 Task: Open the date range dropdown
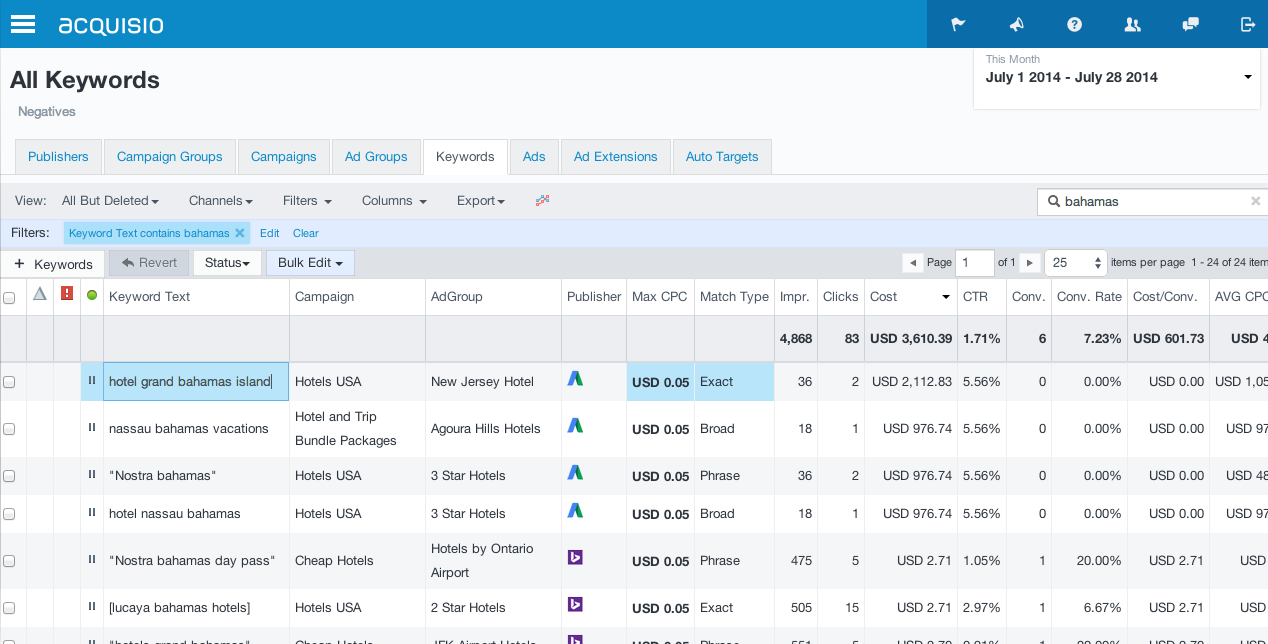tap(1116, 77)
